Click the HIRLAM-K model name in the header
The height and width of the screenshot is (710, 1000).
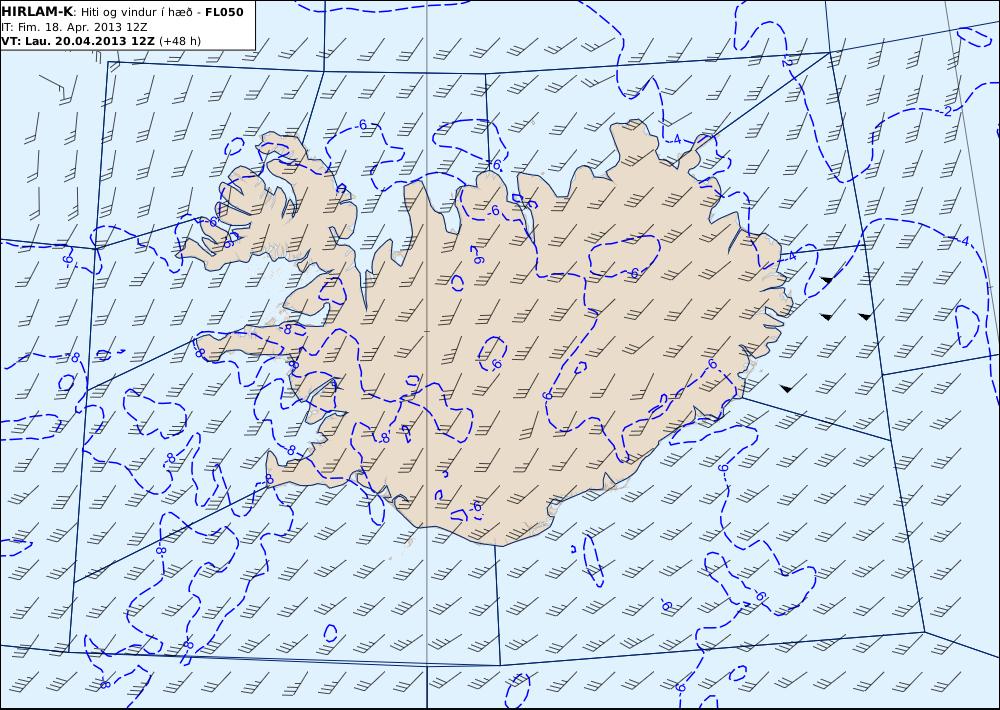point(37,12)
